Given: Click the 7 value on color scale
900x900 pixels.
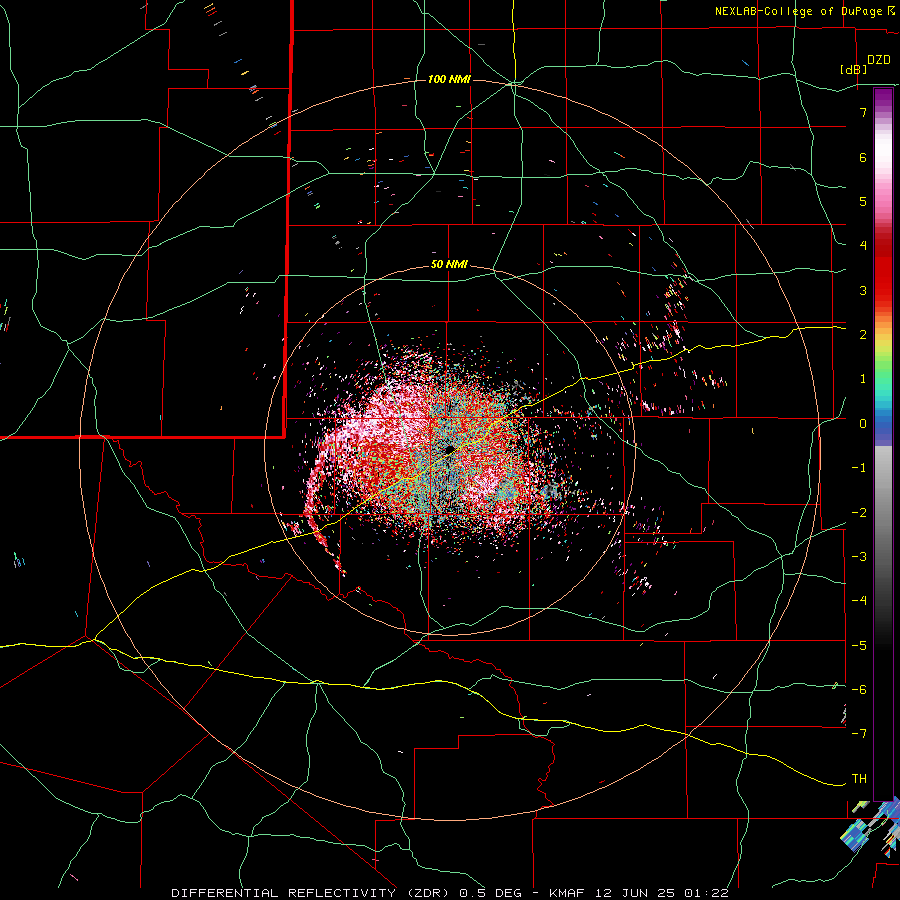Looking at the screenshot, I should [x=863, y=112].
